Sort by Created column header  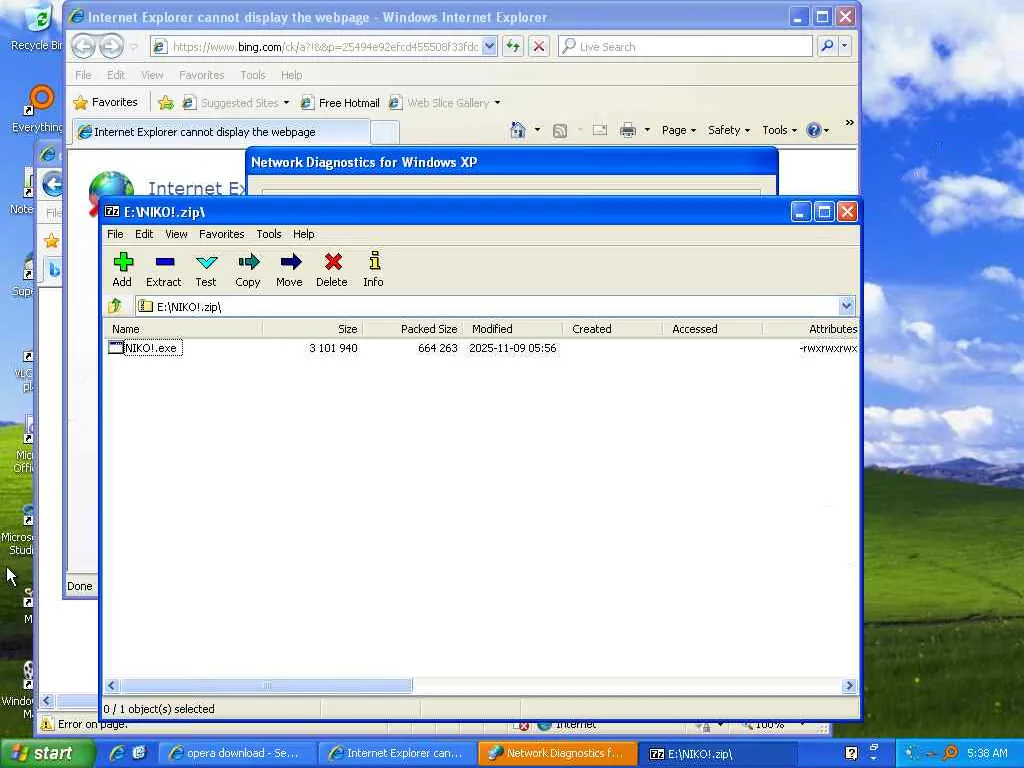(x=612, y=329)
